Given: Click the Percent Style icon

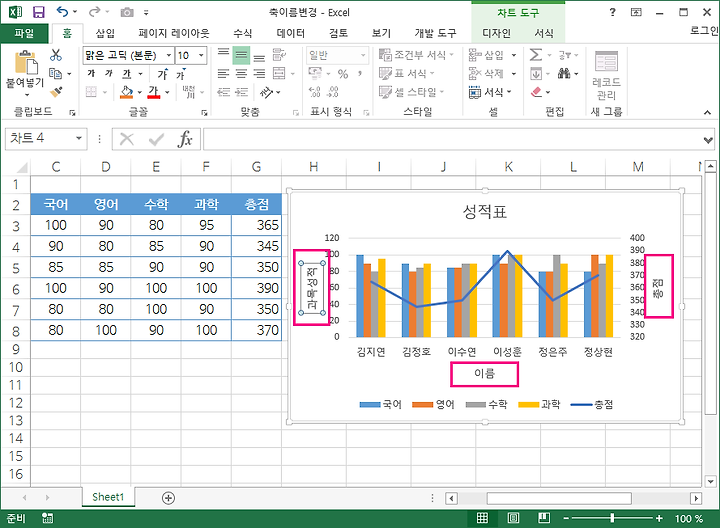Looking at the screenshot, I should tap(343, 73).
